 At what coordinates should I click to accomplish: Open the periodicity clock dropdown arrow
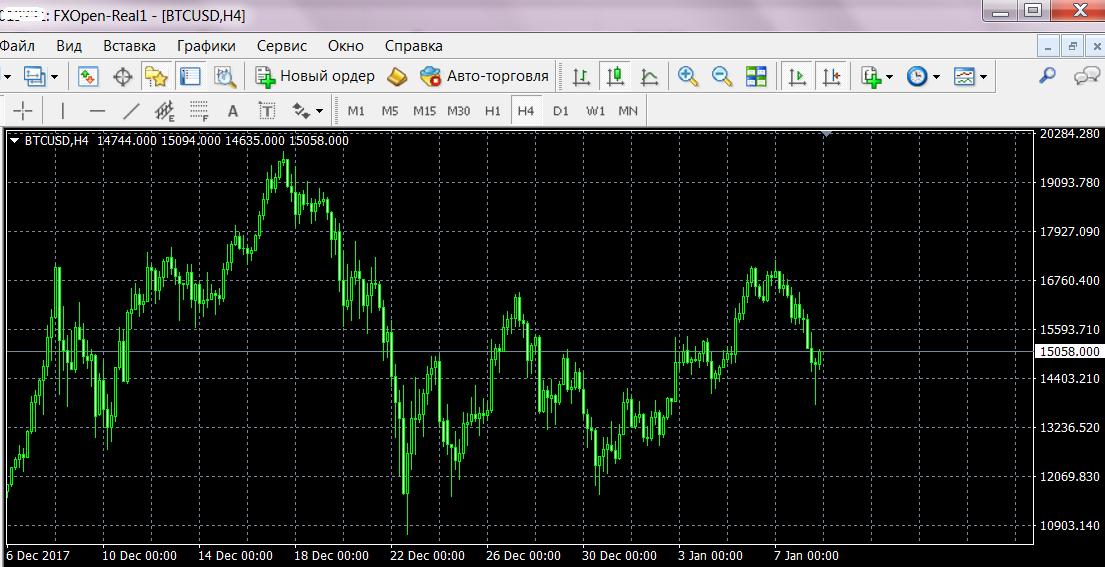936,77
